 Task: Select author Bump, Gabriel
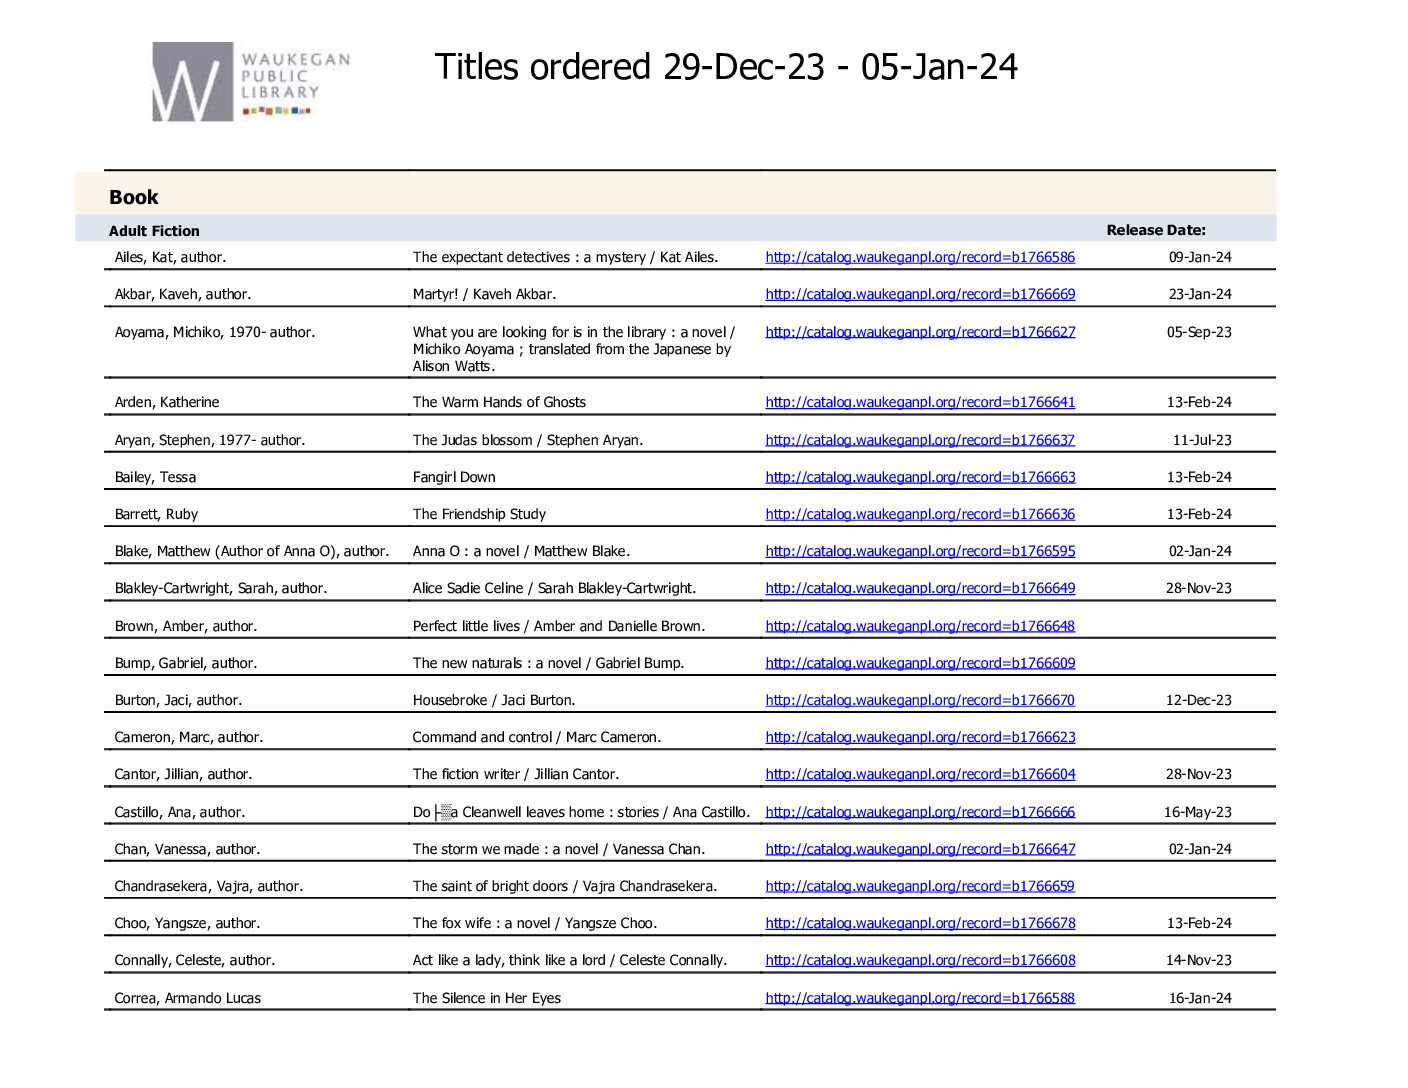pos(186,663)
